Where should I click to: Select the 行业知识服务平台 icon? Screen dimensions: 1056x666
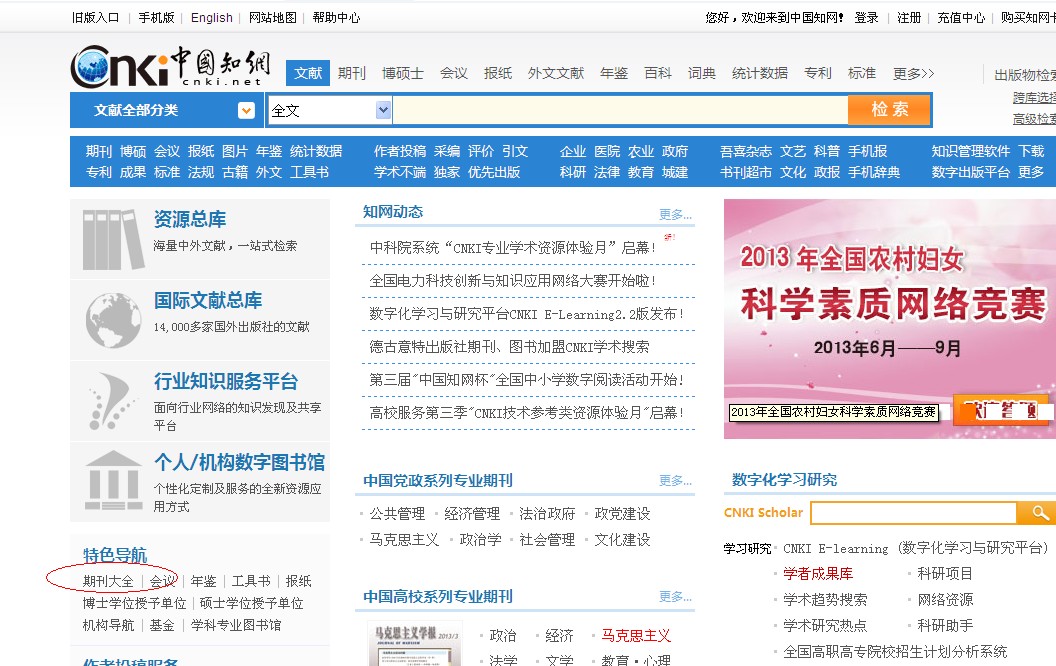pyautogui.click(x=112, y=399)
